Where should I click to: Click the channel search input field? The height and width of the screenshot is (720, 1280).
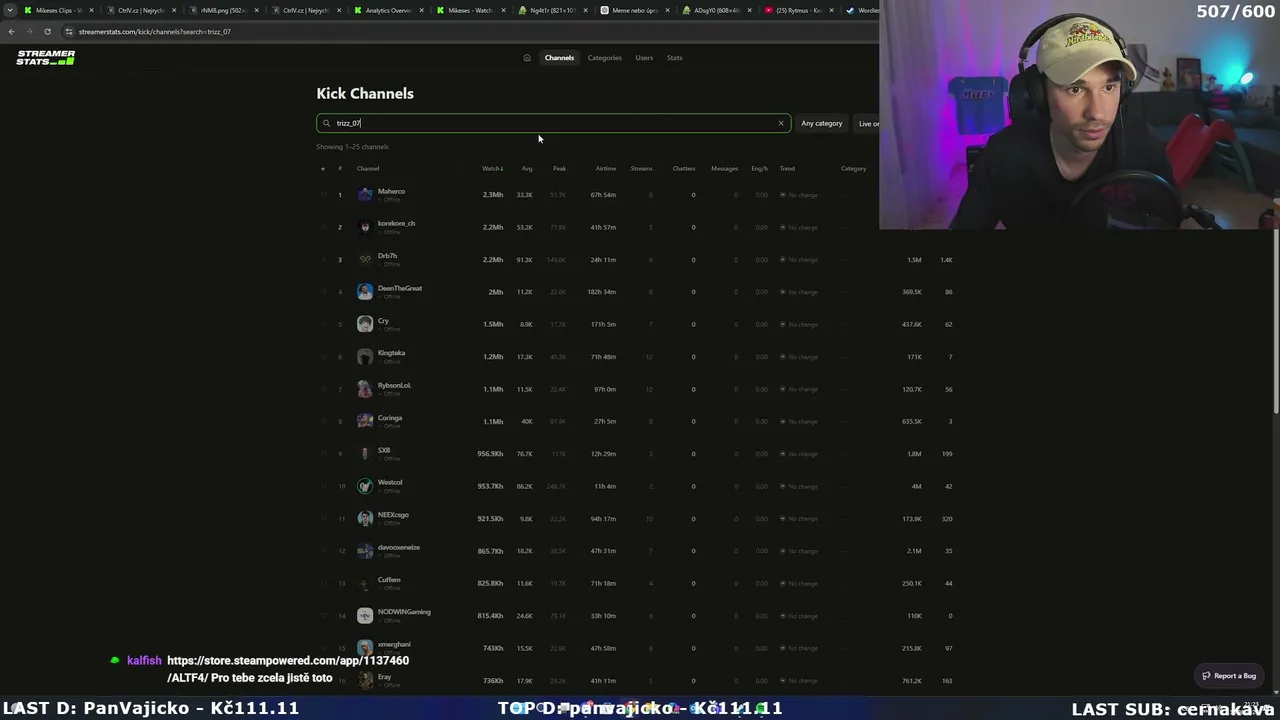click(x=553, y=123)
